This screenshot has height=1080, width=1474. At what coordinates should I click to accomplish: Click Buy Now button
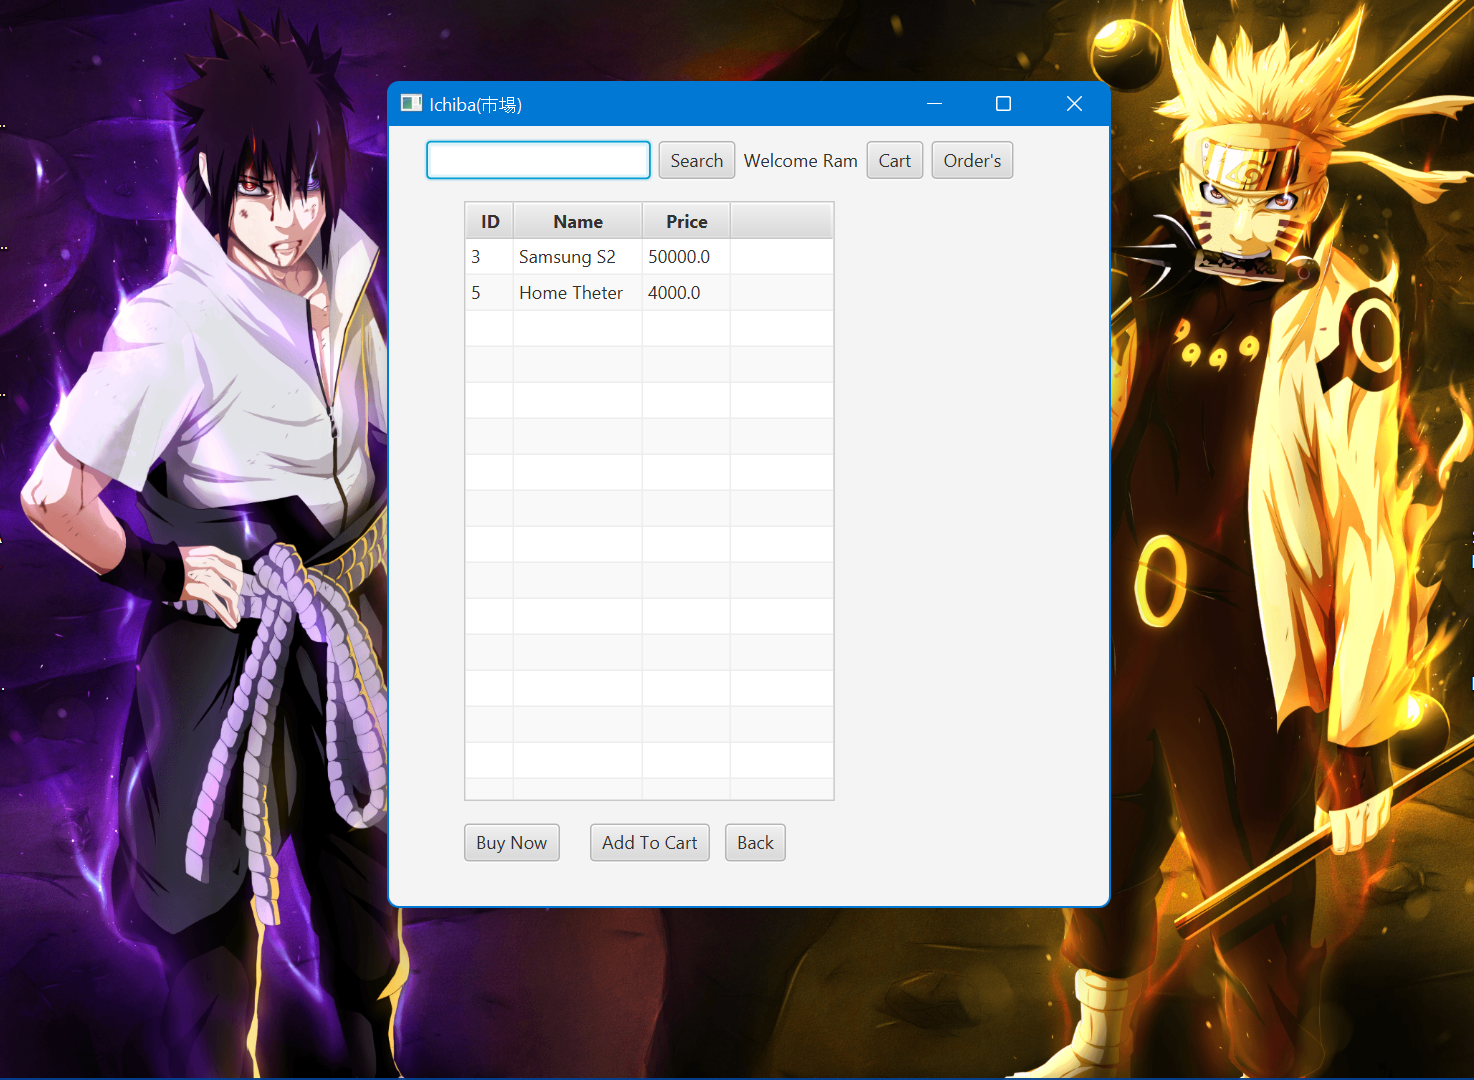(x=512, y=842)
